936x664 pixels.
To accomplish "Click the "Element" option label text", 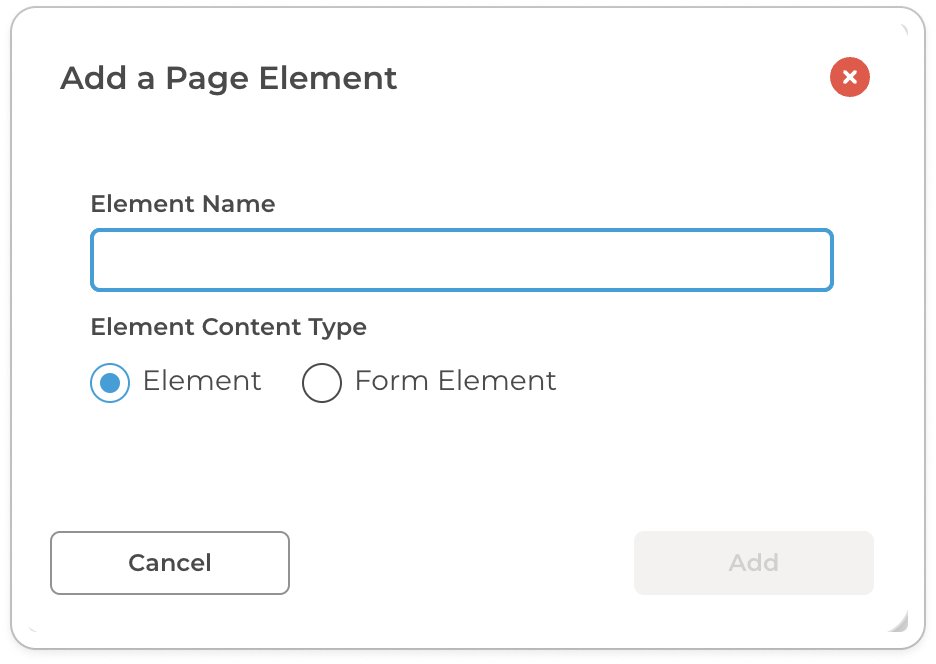I will coord(202,381).
